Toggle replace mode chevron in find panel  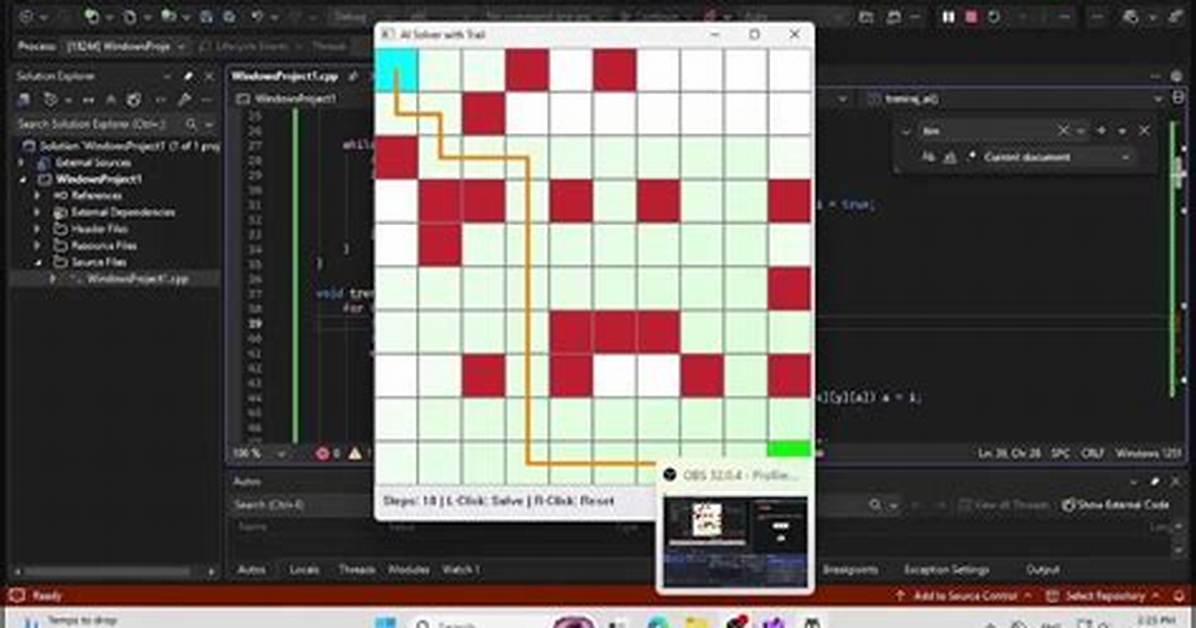pyautogui.click(x=906, y=131)
